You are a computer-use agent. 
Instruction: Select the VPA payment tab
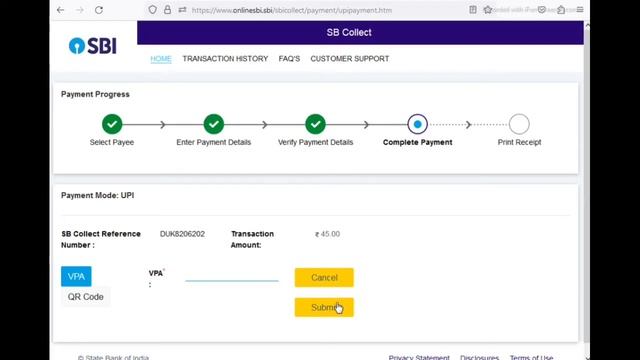pyautogui.click(x=76, y=276)
